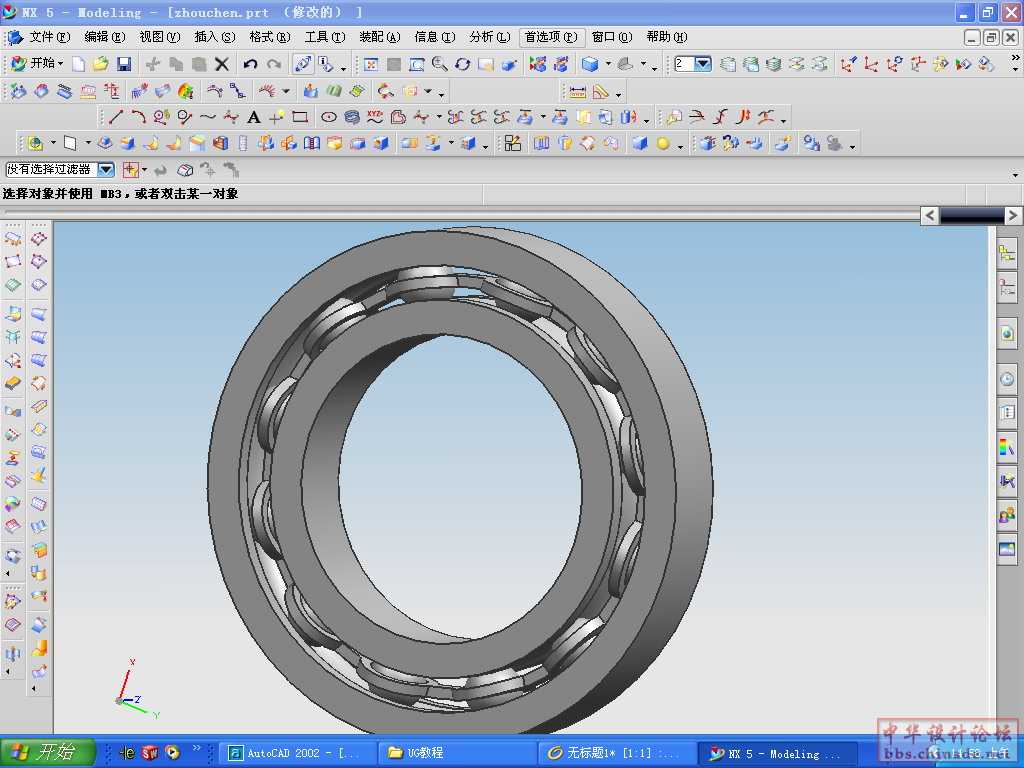Open the work layer number dropdown

tap(703, 64)
